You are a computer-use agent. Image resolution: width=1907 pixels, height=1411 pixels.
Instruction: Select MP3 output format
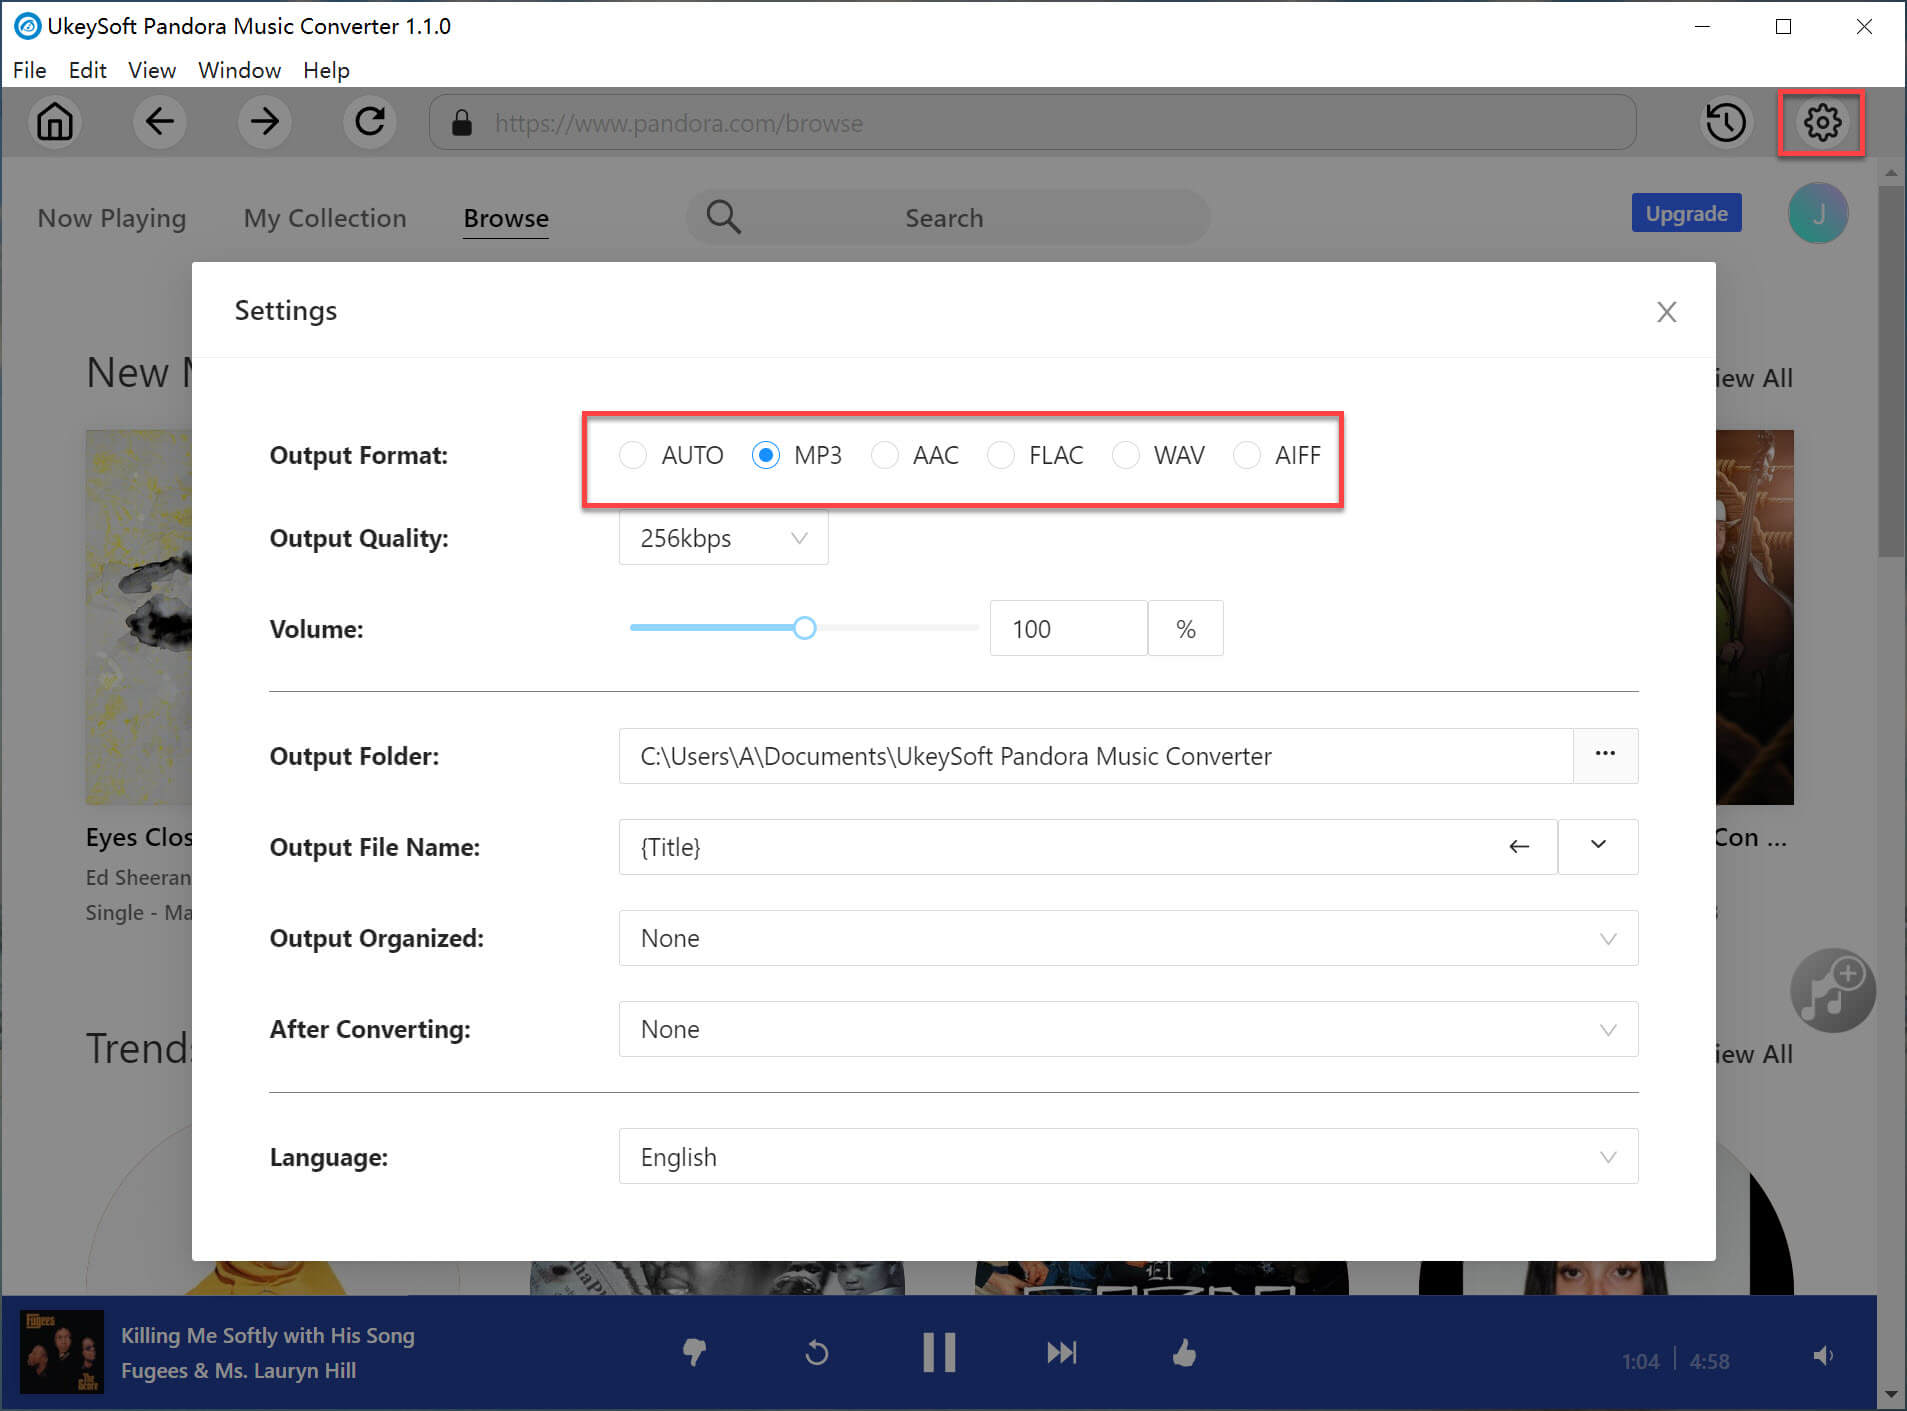[x=766, y=455]
